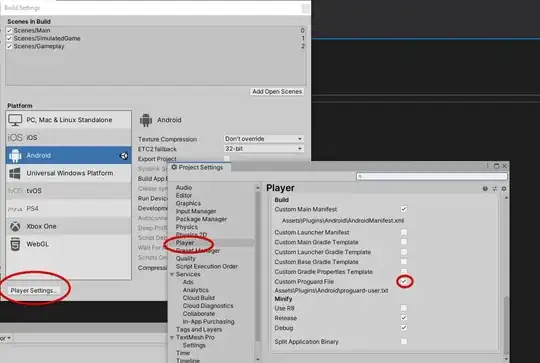Select Time settings category
Screen dimensions: 540x363
pos(183,353)
